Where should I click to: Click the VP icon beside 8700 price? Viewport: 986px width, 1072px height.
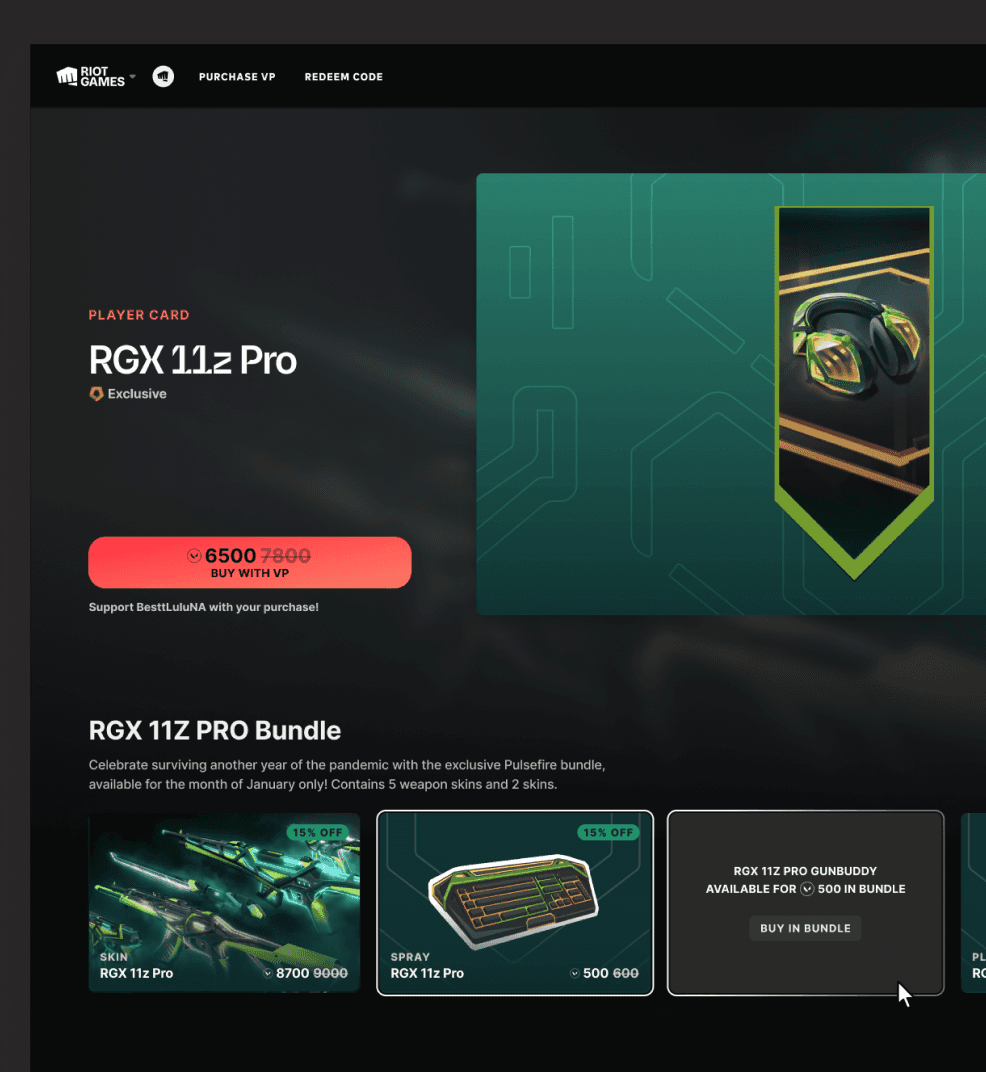coord(268,974)
